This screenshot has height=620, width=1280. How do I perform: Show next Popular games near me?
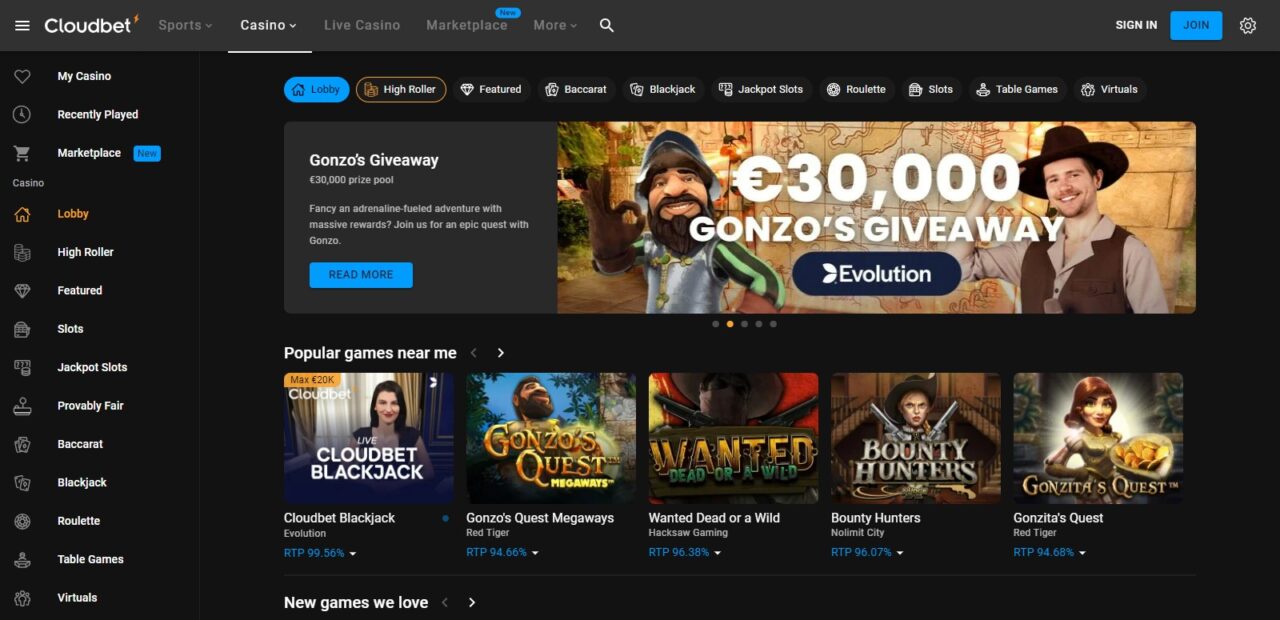point(501,353)
